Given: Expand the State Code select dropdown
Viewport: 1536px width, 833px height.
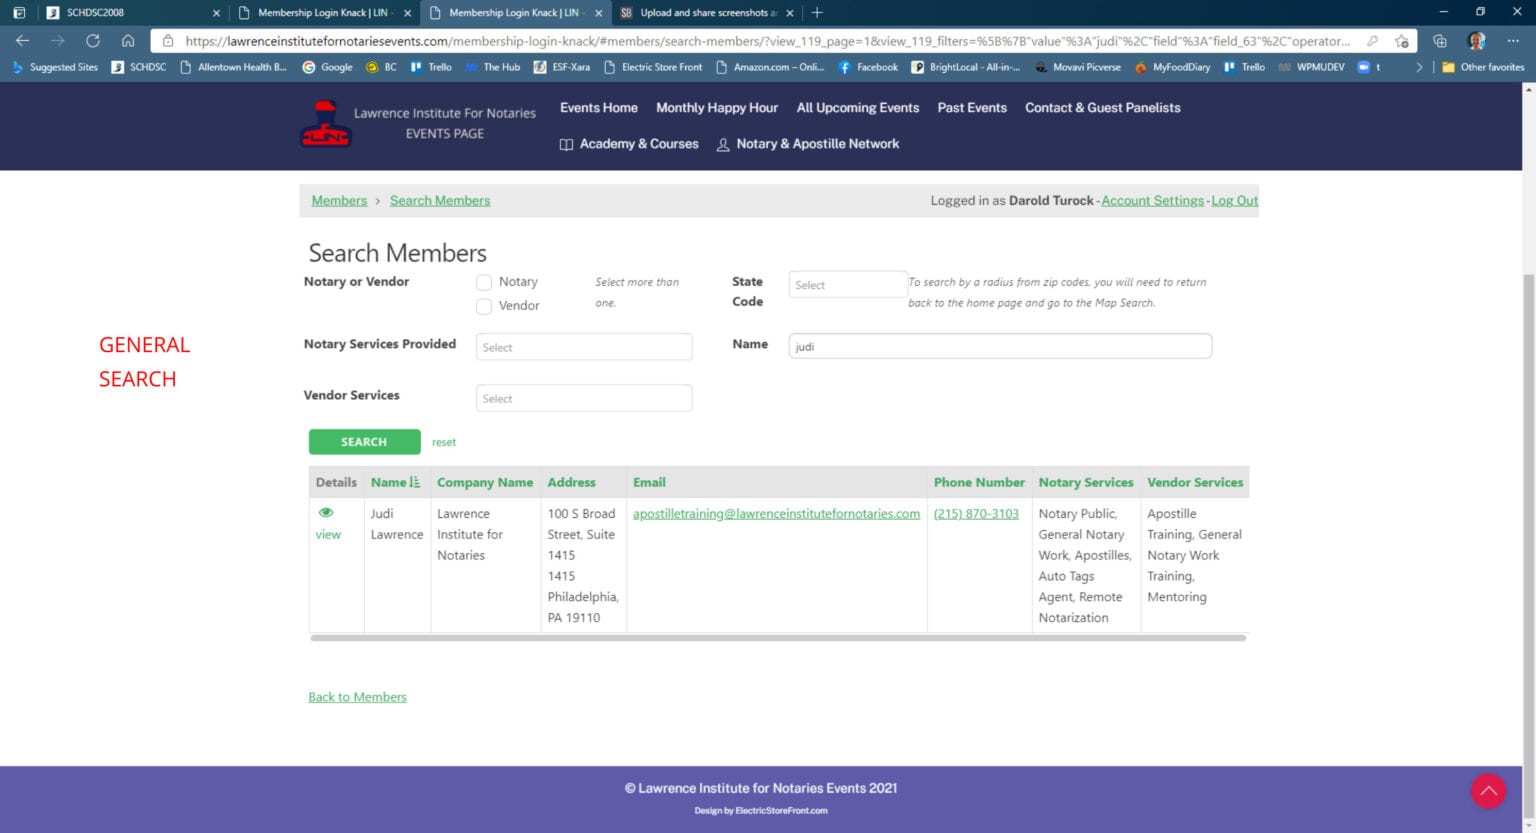Looking at the screenshot, I should [847, 285].
